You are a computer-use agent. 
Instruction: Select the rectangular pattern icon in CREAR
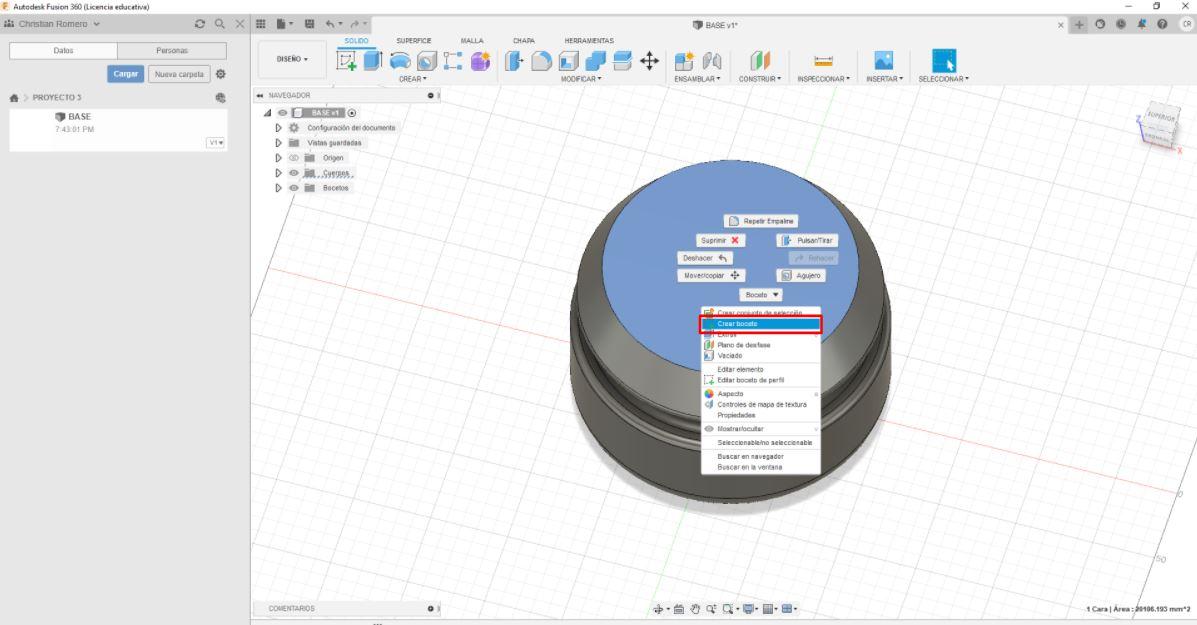coord(453,61)
